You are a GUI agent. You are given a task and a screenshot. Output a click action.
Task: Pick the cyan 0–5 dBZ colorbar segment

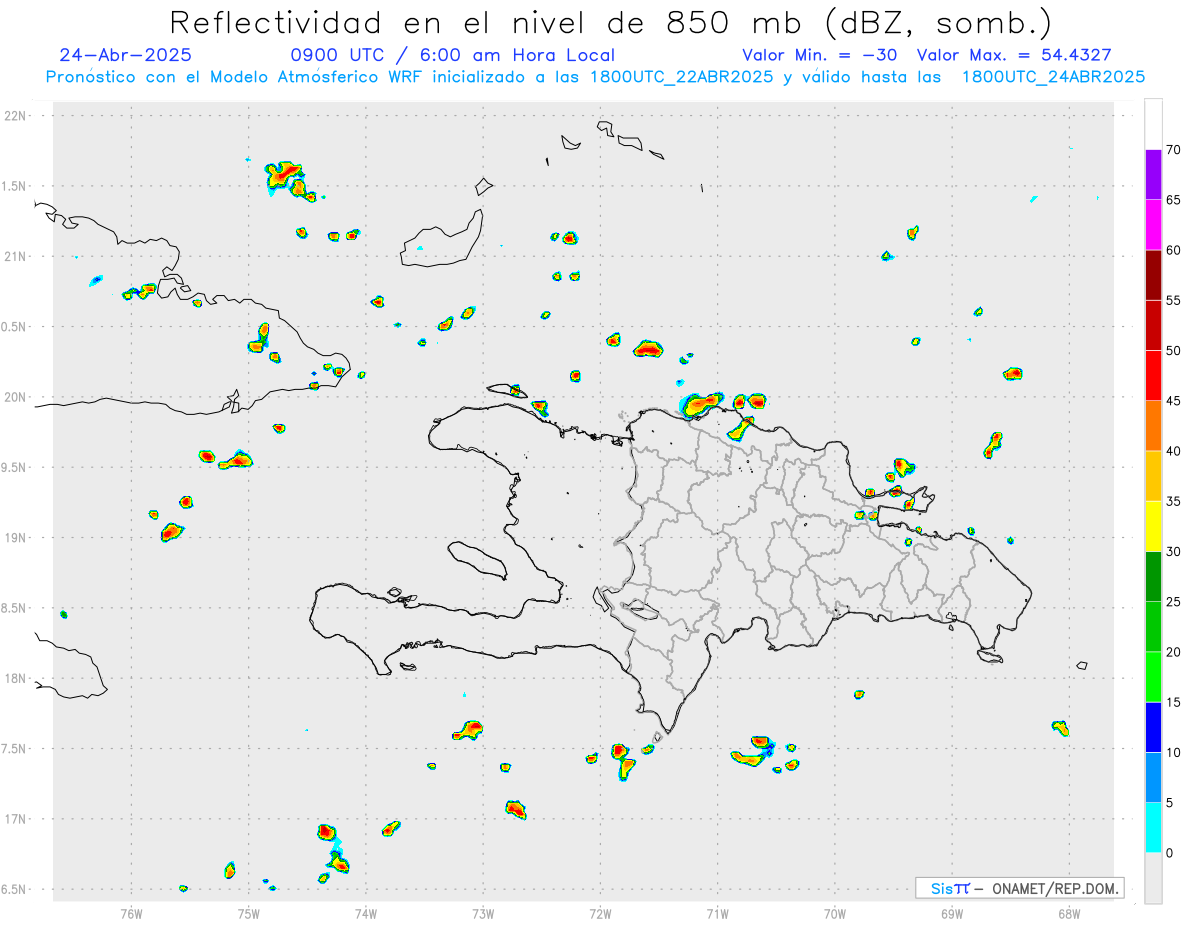[1153, 828]
